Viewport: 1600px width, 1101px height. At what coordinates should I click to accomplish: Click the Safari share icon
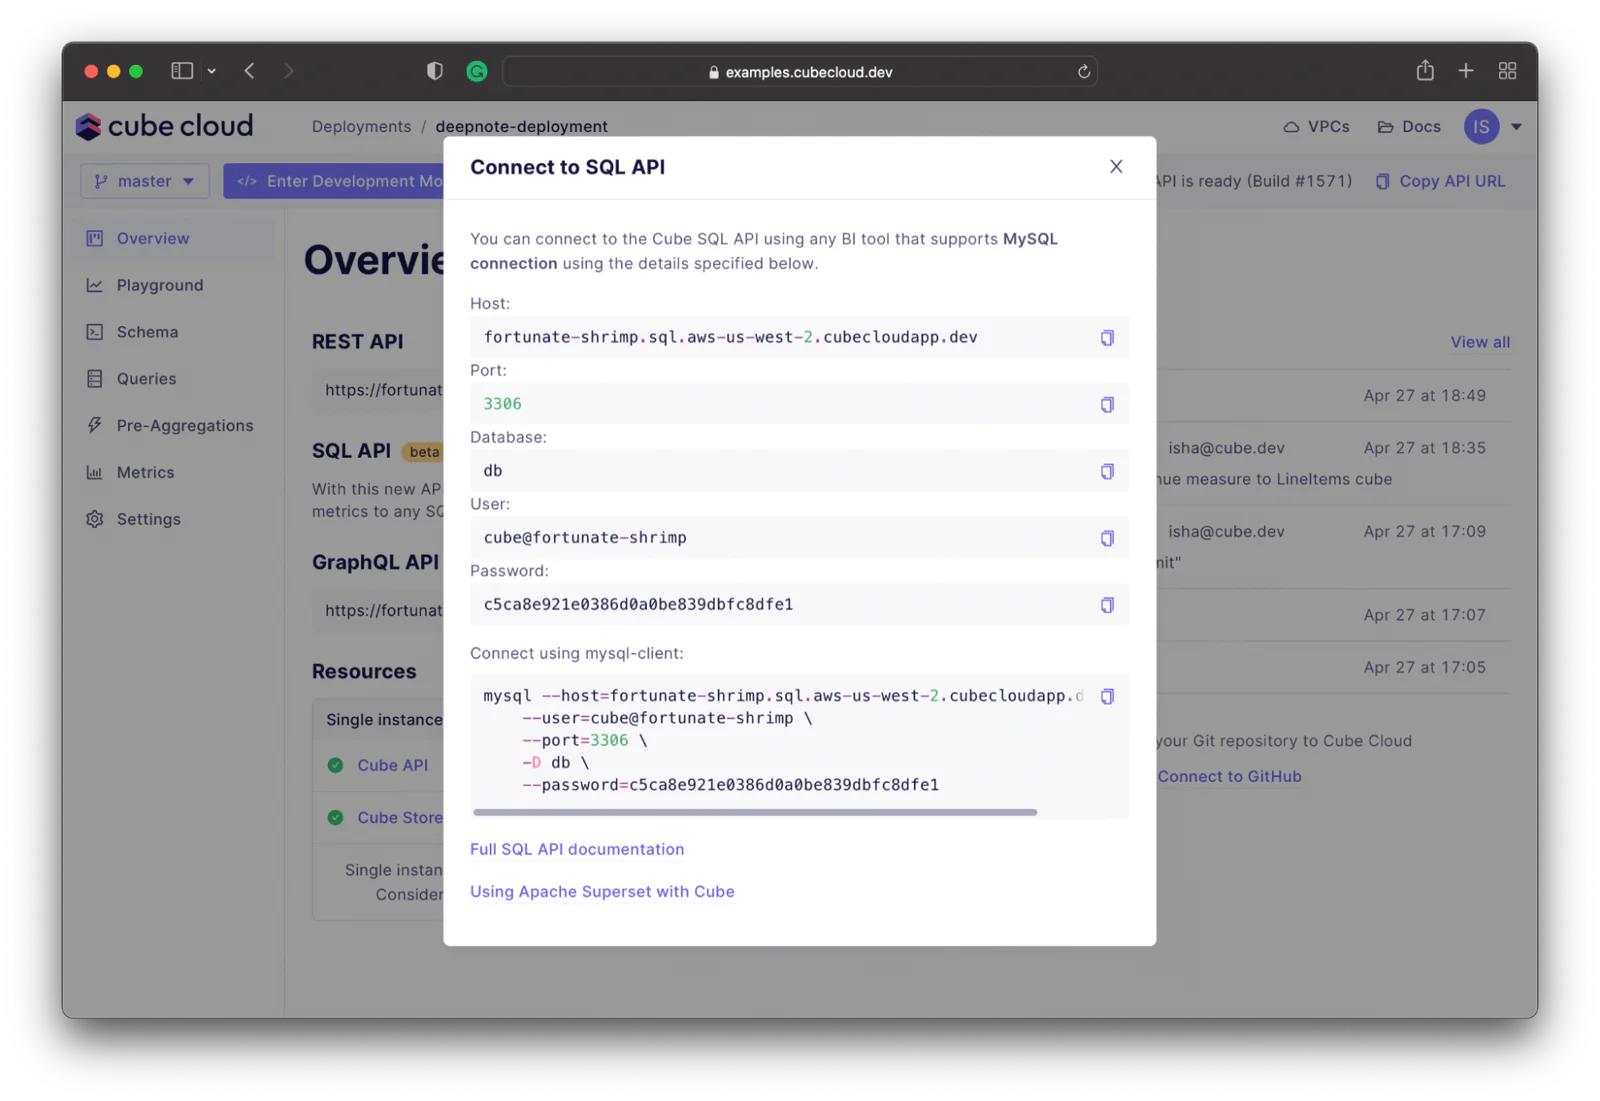click(1425, 70)
